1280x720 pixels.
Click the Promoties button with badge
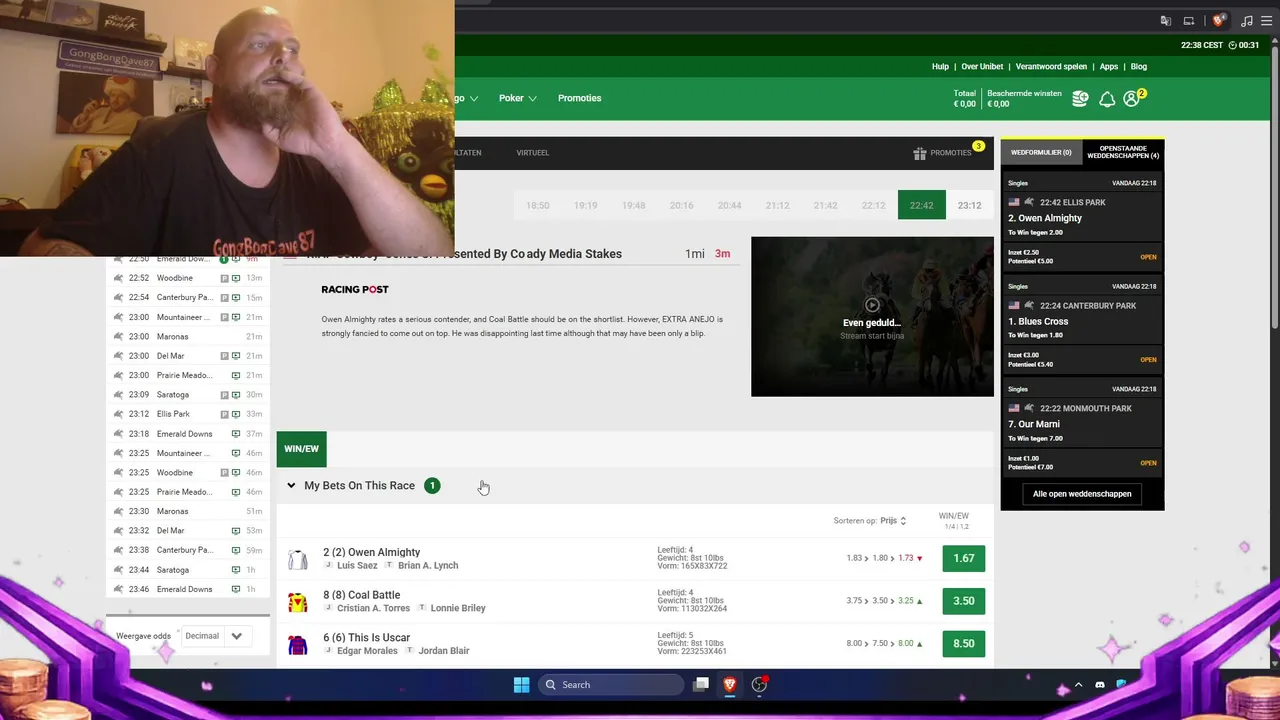(948, 153)
